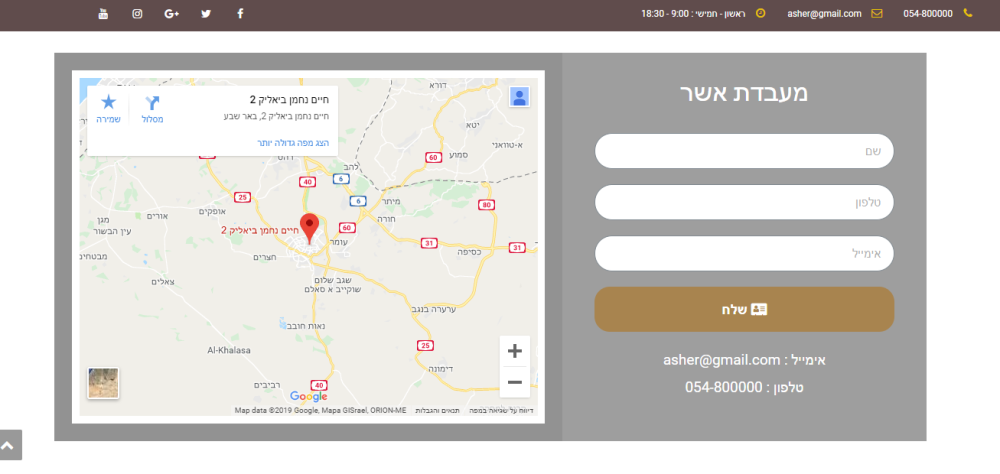Click the scroll-to-top arrow button
The image size is (1000, 474).
[x=10, y=444]
